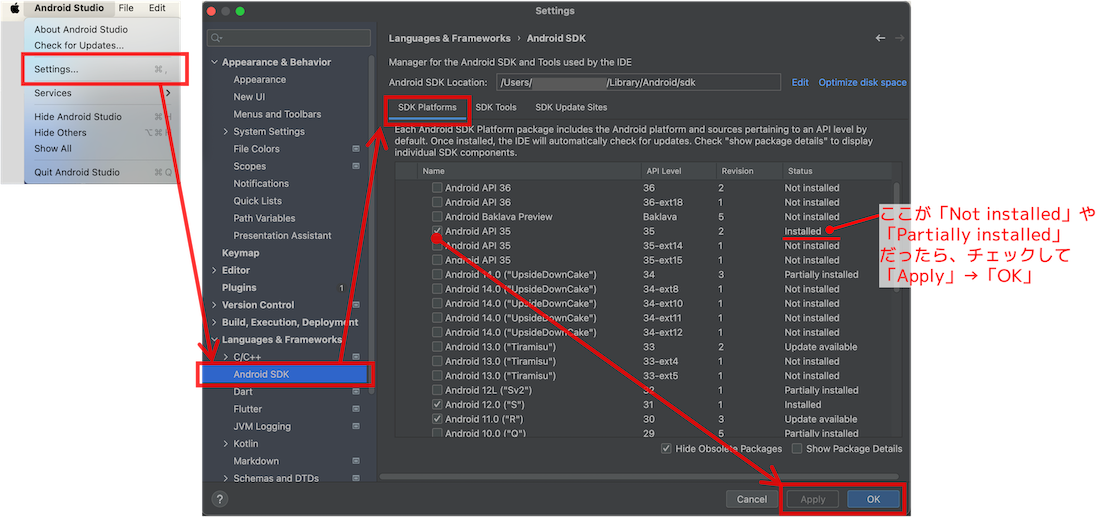Expand the C/C++ node

point(225,357)
